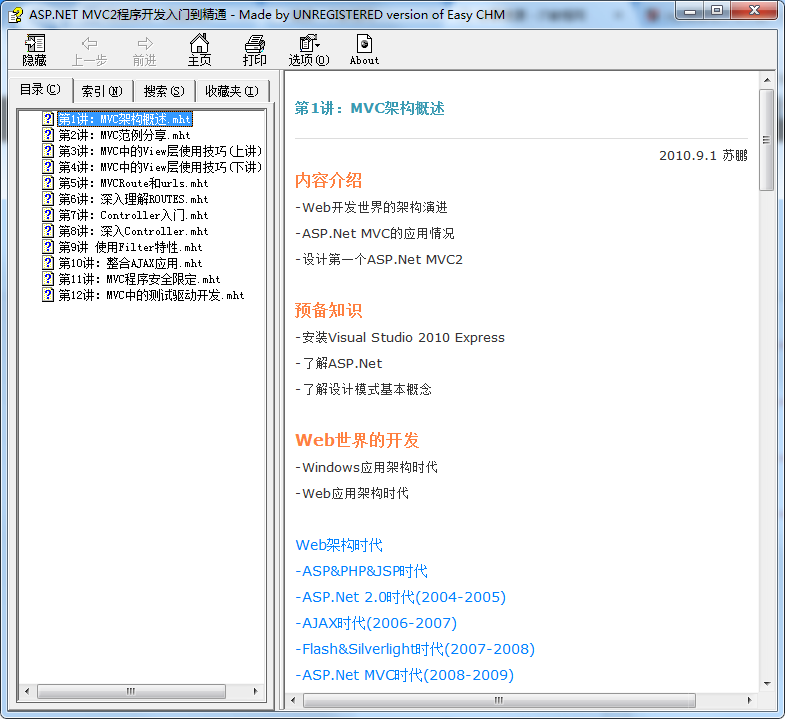Open topic 第10讲: 整合AJAX应用.mht
785x719 pixels.
(130, 263)
